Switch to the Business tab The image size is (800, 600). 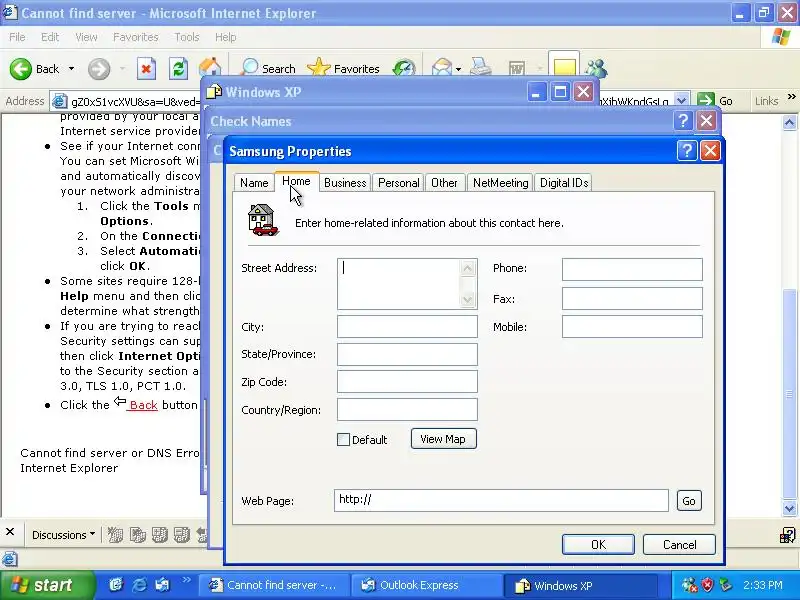[x=345, y=183]
